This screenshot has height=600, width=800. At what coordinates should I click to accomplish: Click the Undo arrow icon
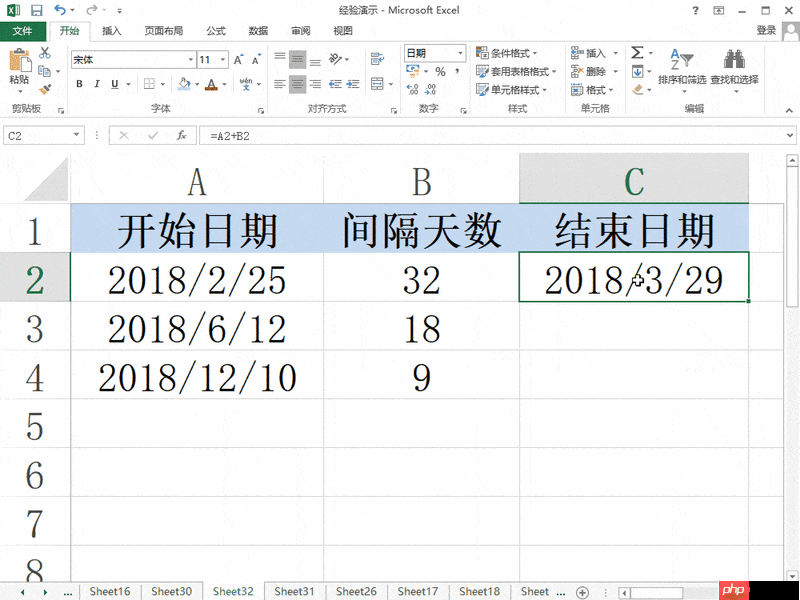coord(60,10)
